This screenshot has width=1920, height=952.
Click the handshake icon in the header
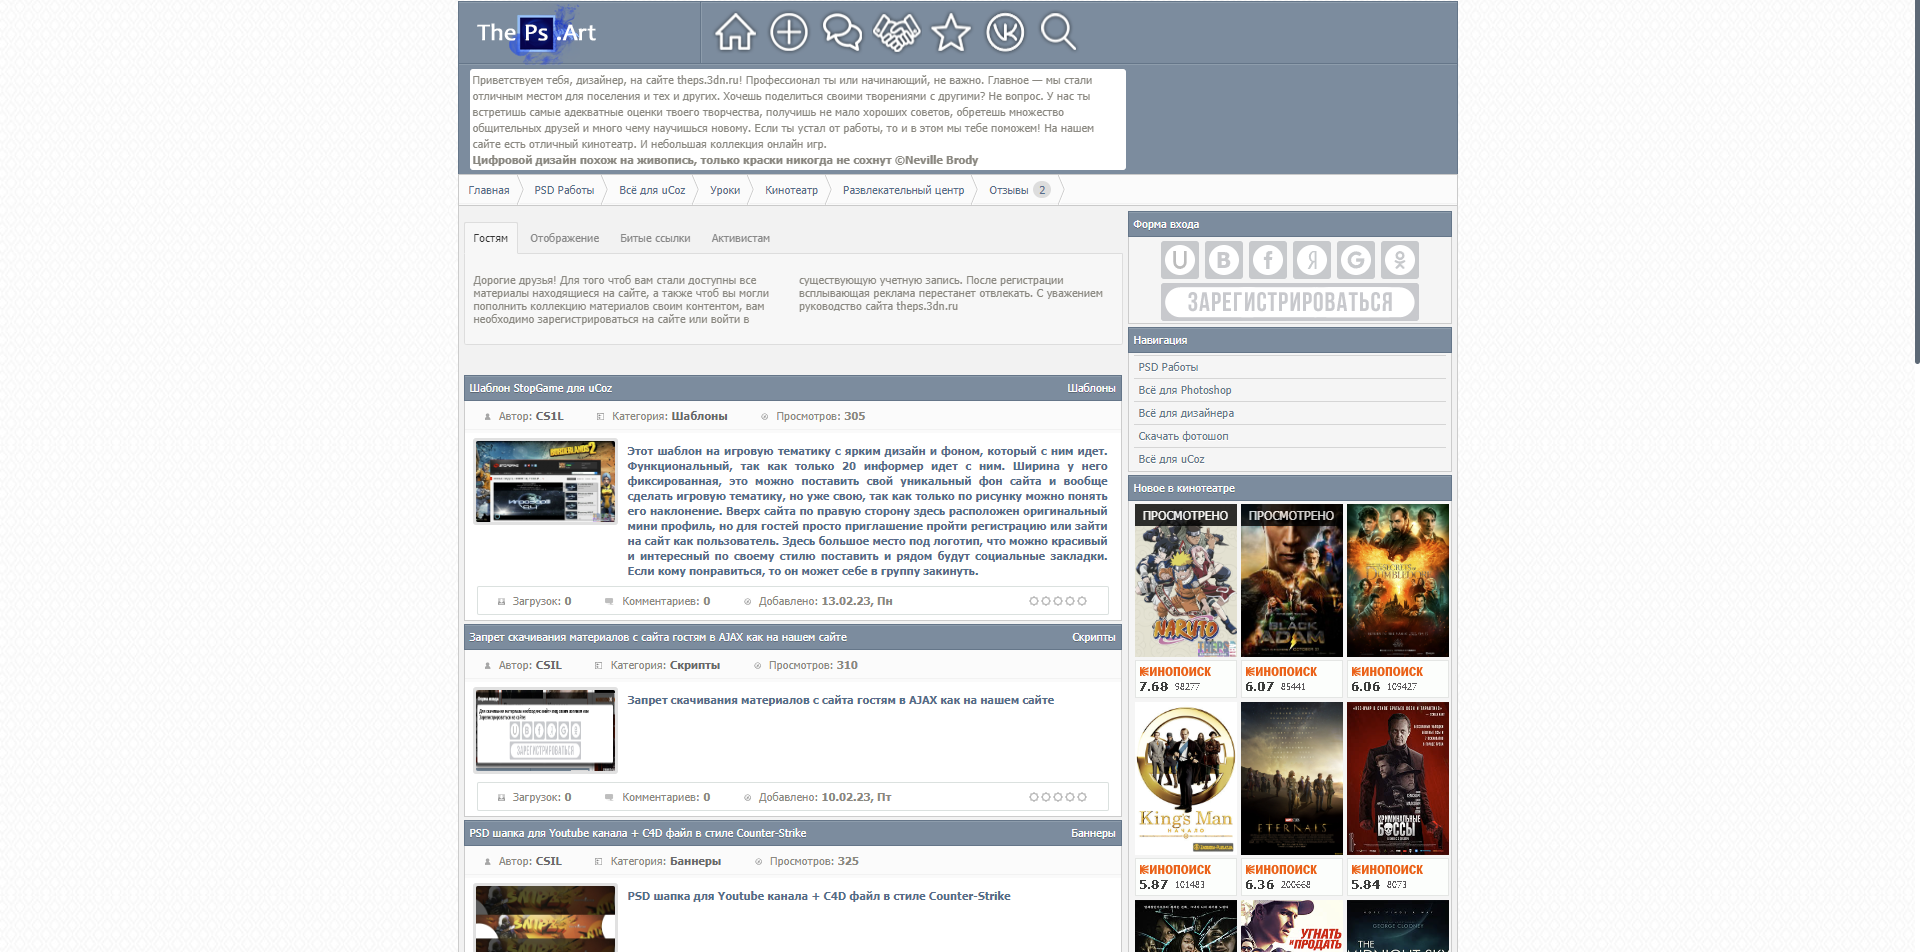pos(896,33)
